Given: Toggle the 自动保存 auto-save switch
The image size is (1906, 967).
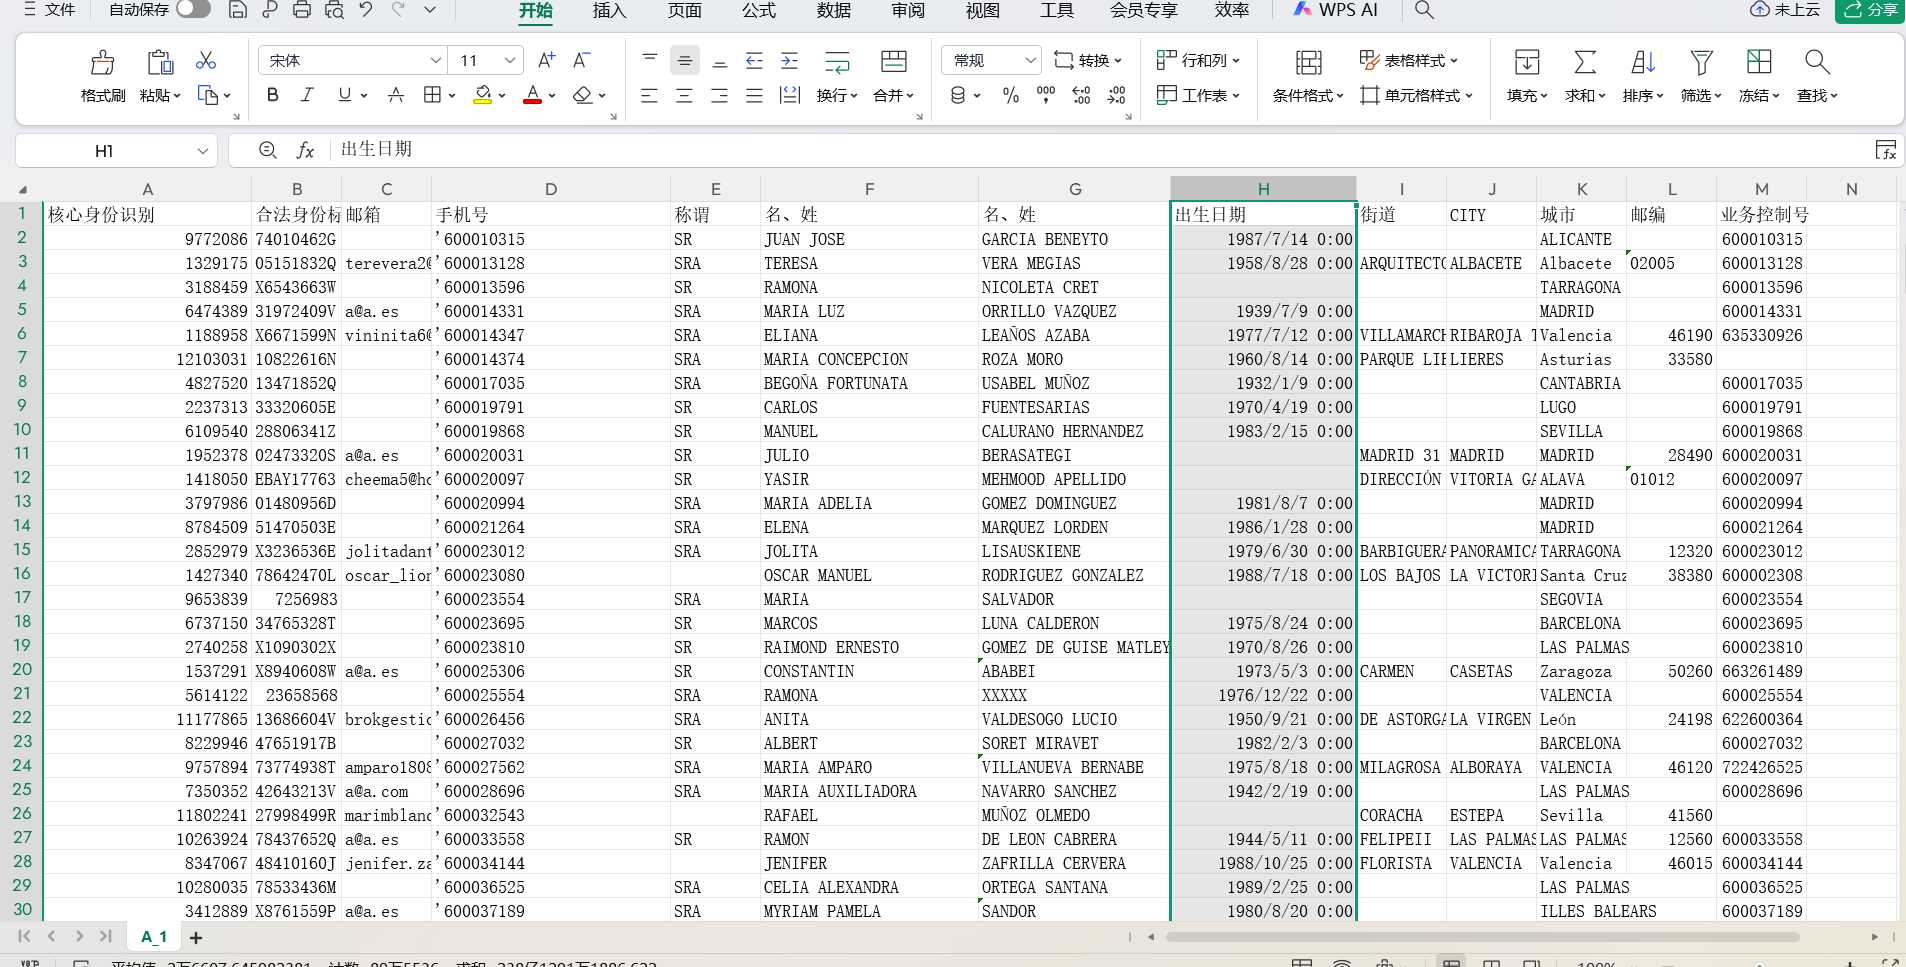Looking at the screenshot, I should point(193,9).
